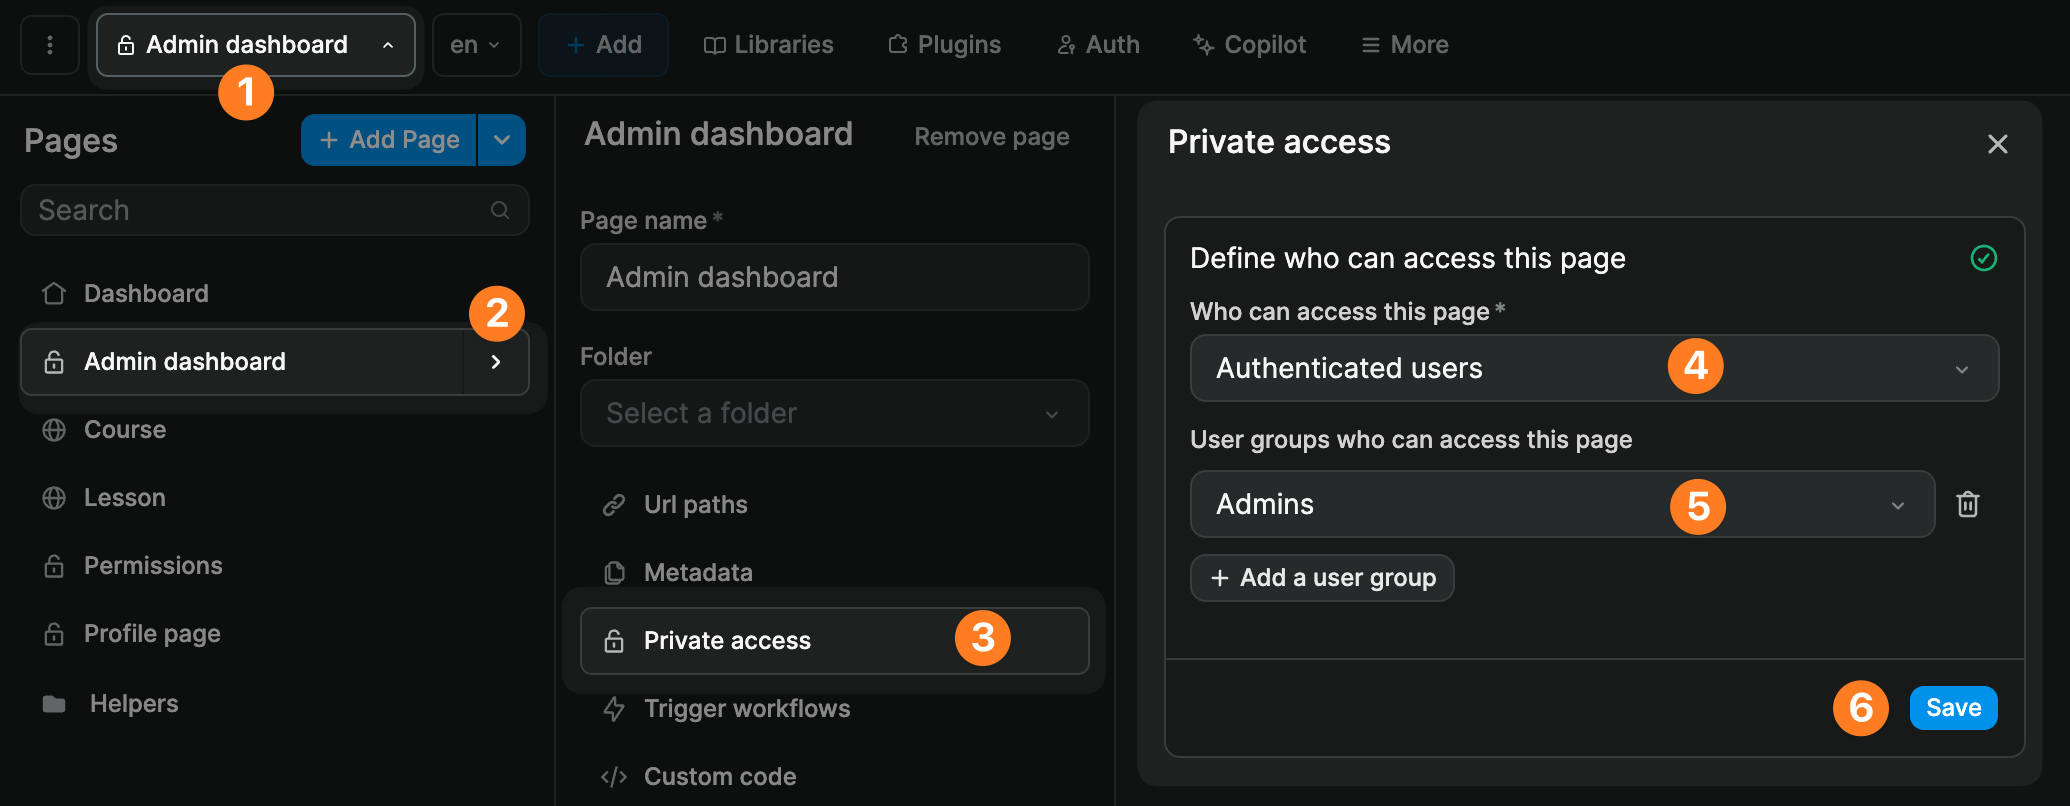Open the Admins user group dropdown
The height and width of the screenshot is (806, 2070).
click(1563, 504)
